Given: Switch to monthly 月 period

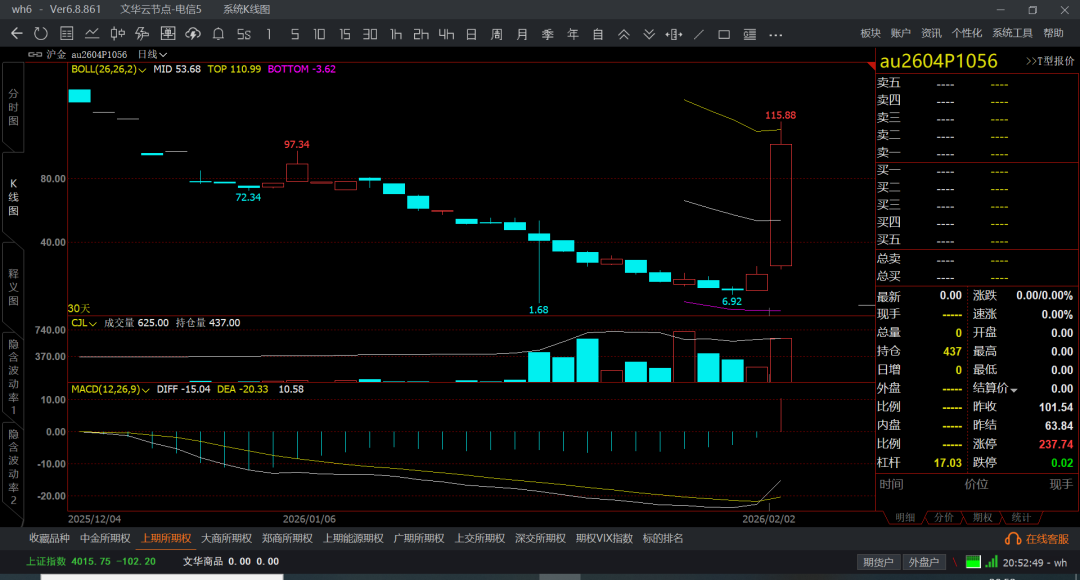Looking at the screenshot, I should pos(522,34).
